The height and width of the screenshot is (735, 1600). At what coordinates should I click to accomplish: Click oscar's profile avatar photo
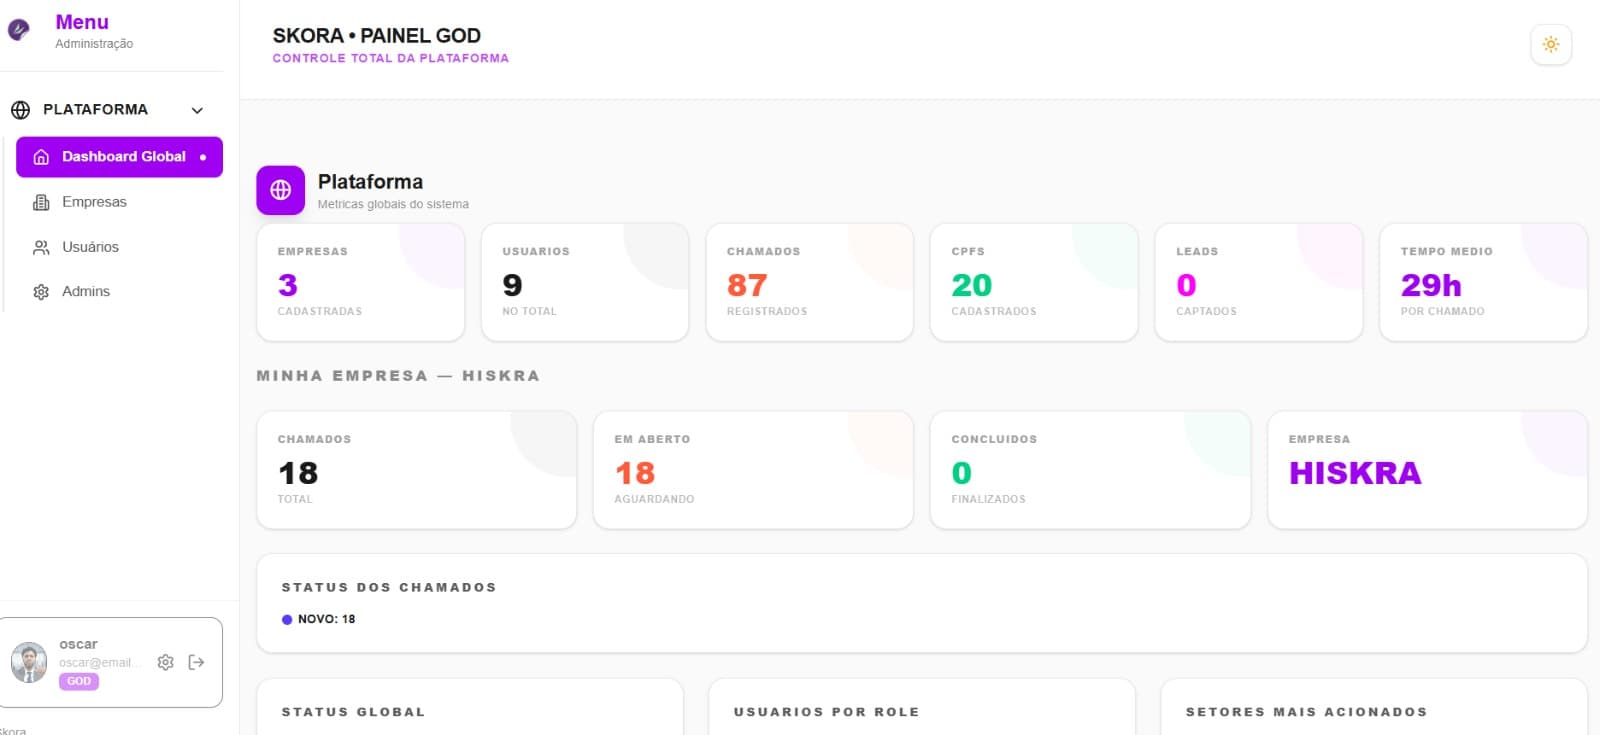pyautogui.click(x=29, y=662)
